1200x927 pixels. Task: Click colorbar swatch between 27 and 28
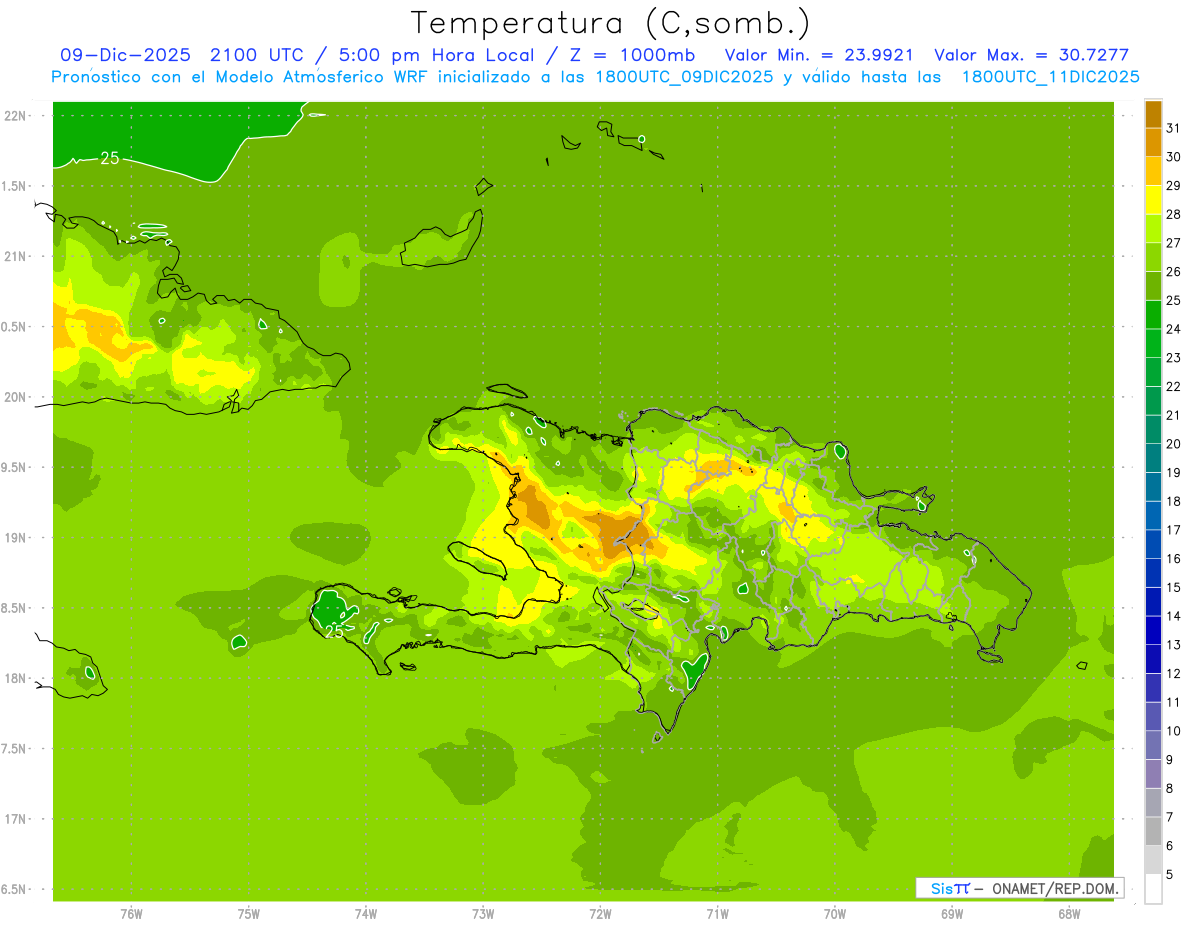tap(1153, 229)
